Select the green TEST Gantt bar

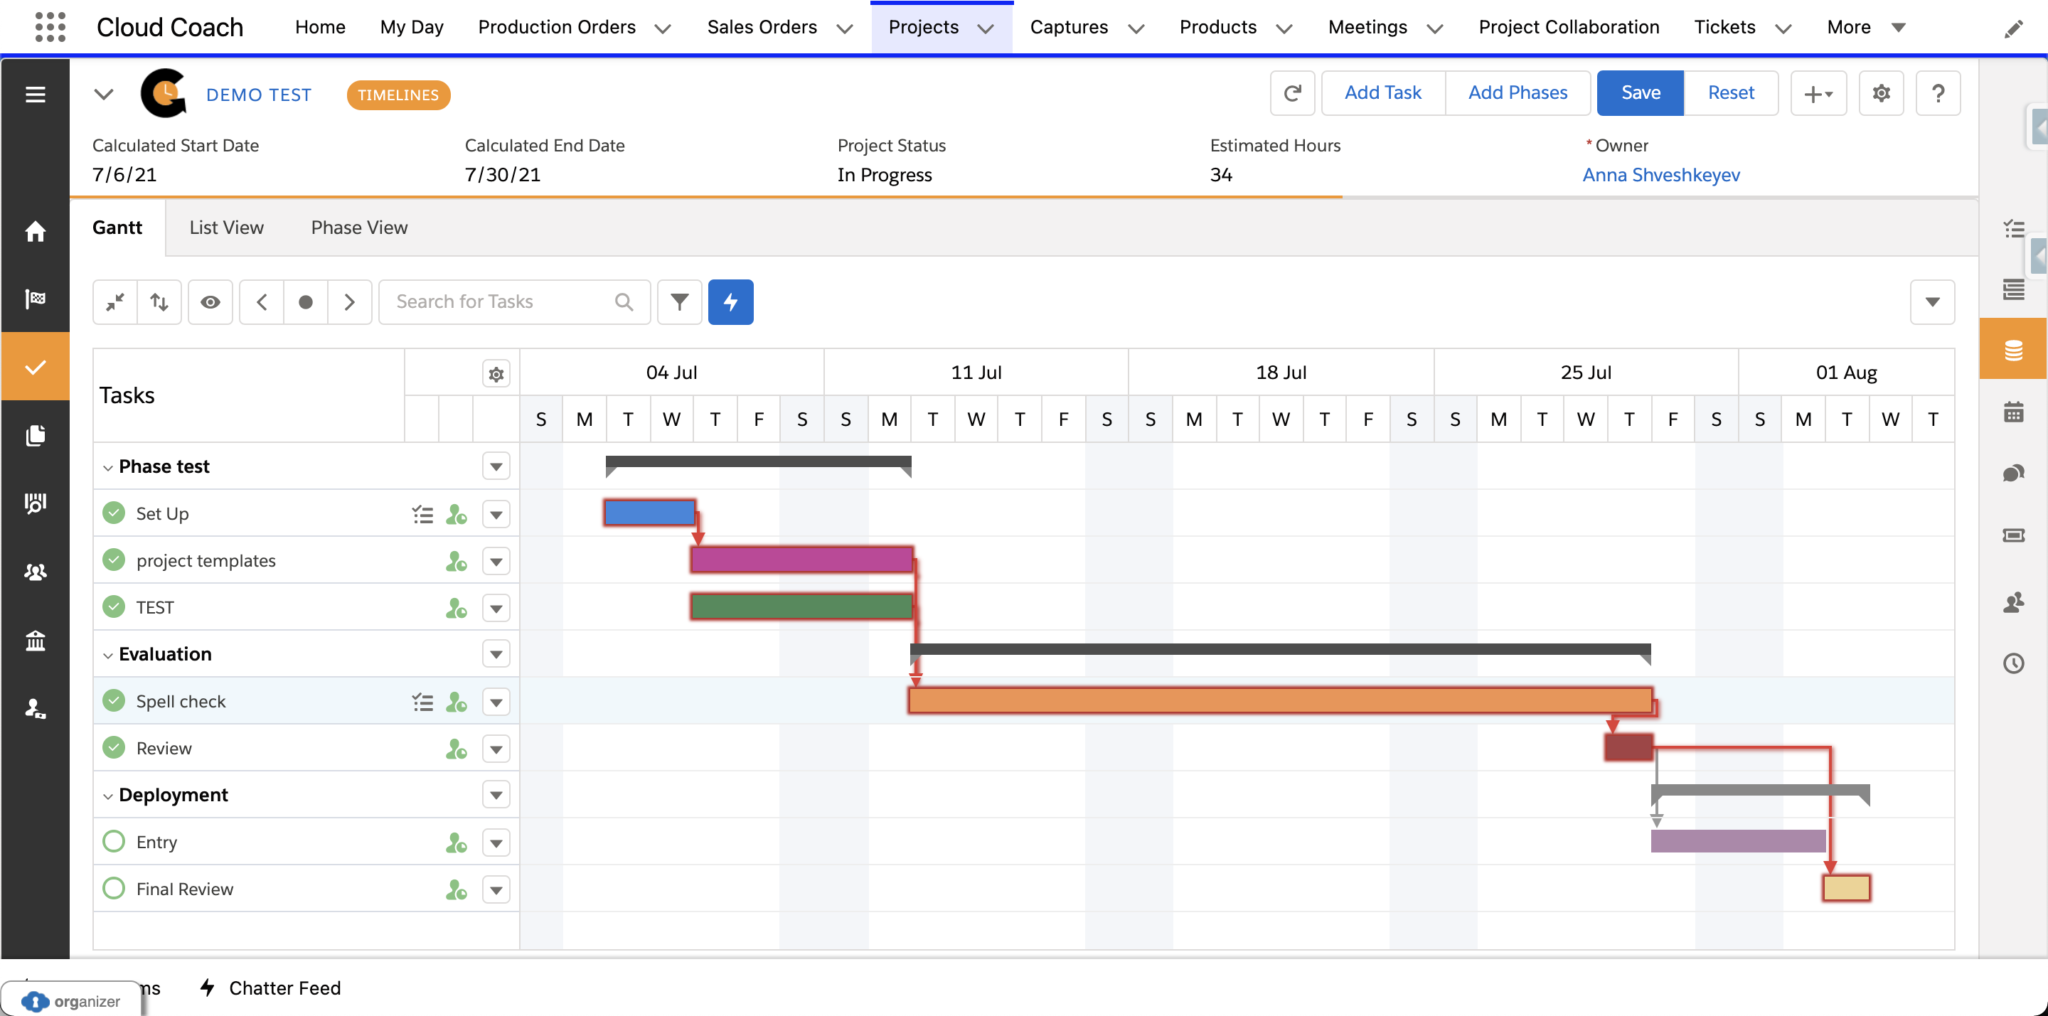[x=802, y=606]
